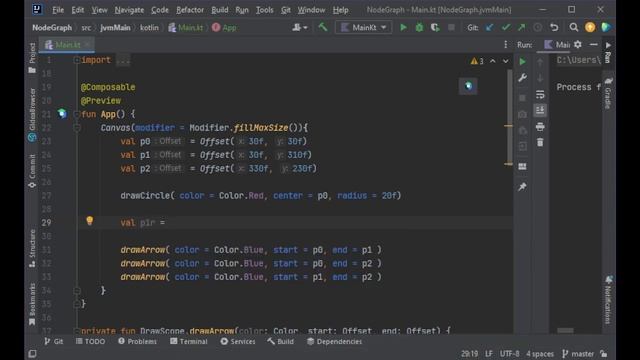640x360 pixels.
Task: Push commits using Git green arrow
Action: pyautogui.click(x=521, y=27)
